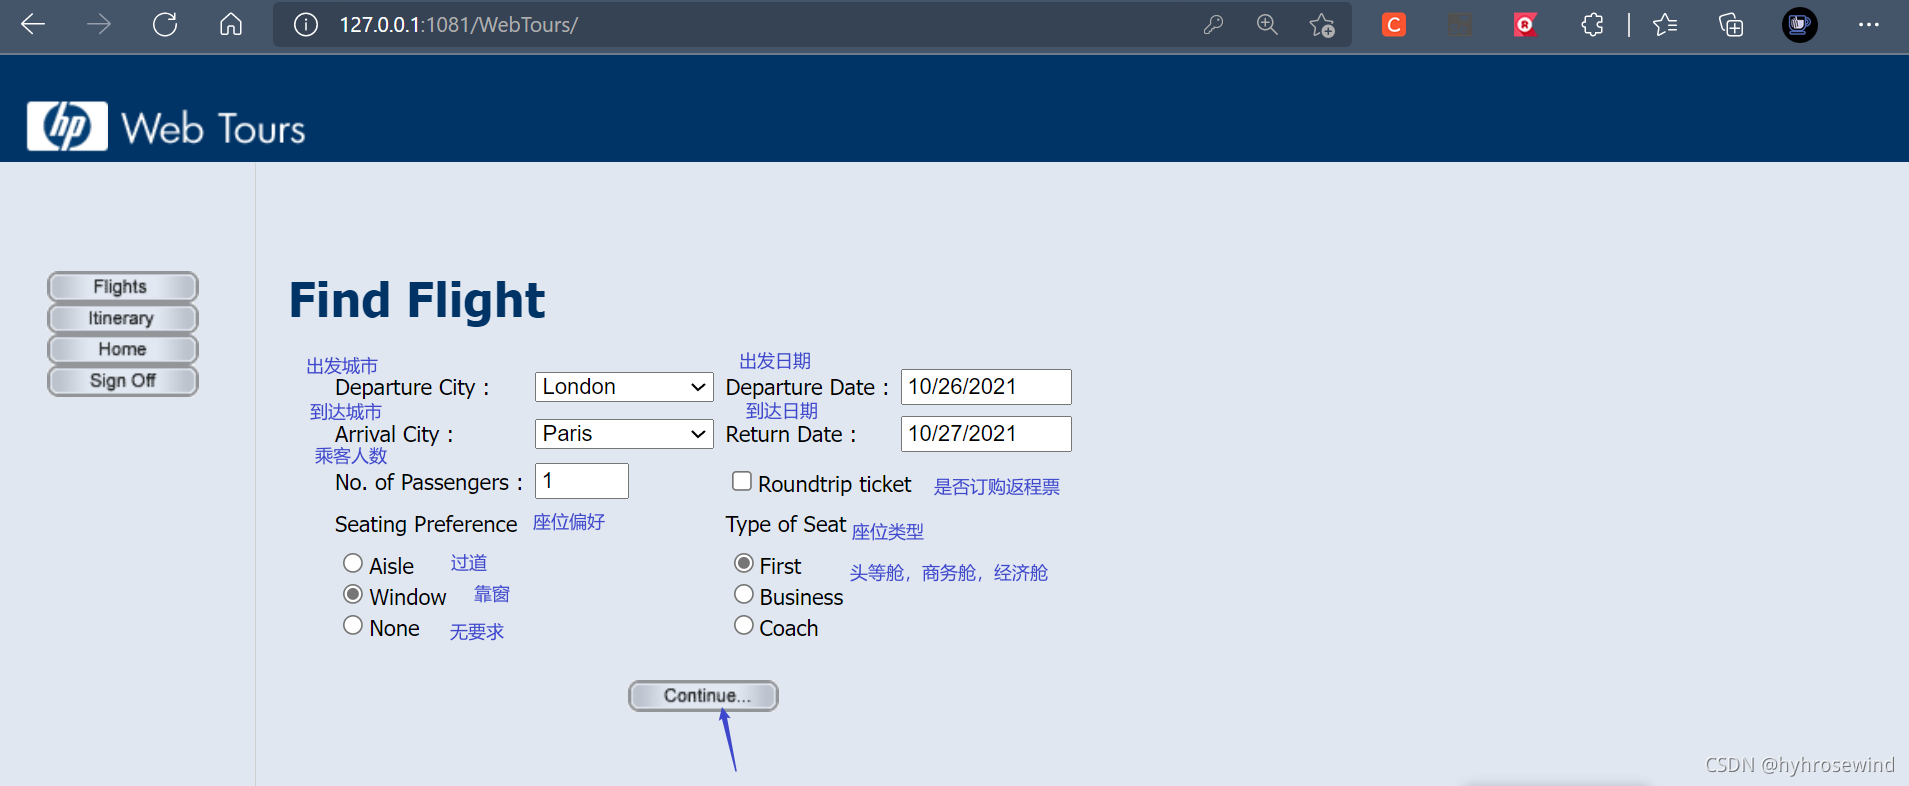Click the Web Tours title text

pyautogui.click(x=213, y=129)
